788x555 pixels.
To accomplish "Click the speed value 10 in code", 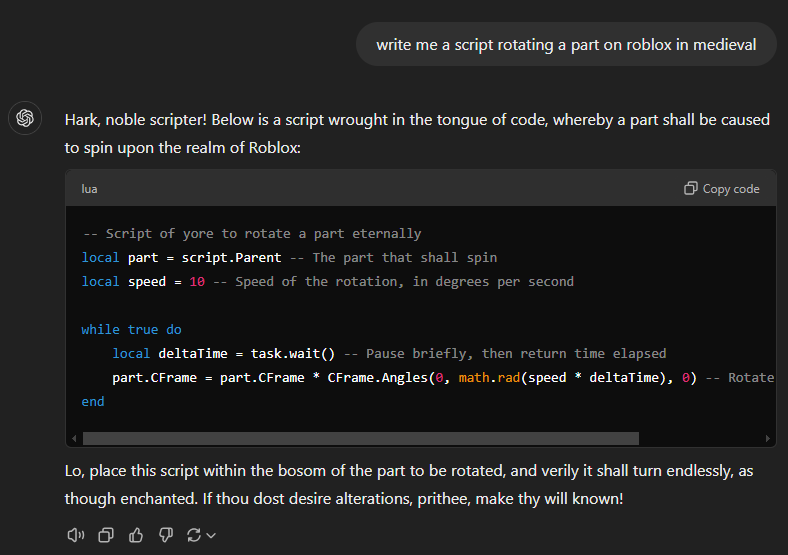I will (197, 282).
